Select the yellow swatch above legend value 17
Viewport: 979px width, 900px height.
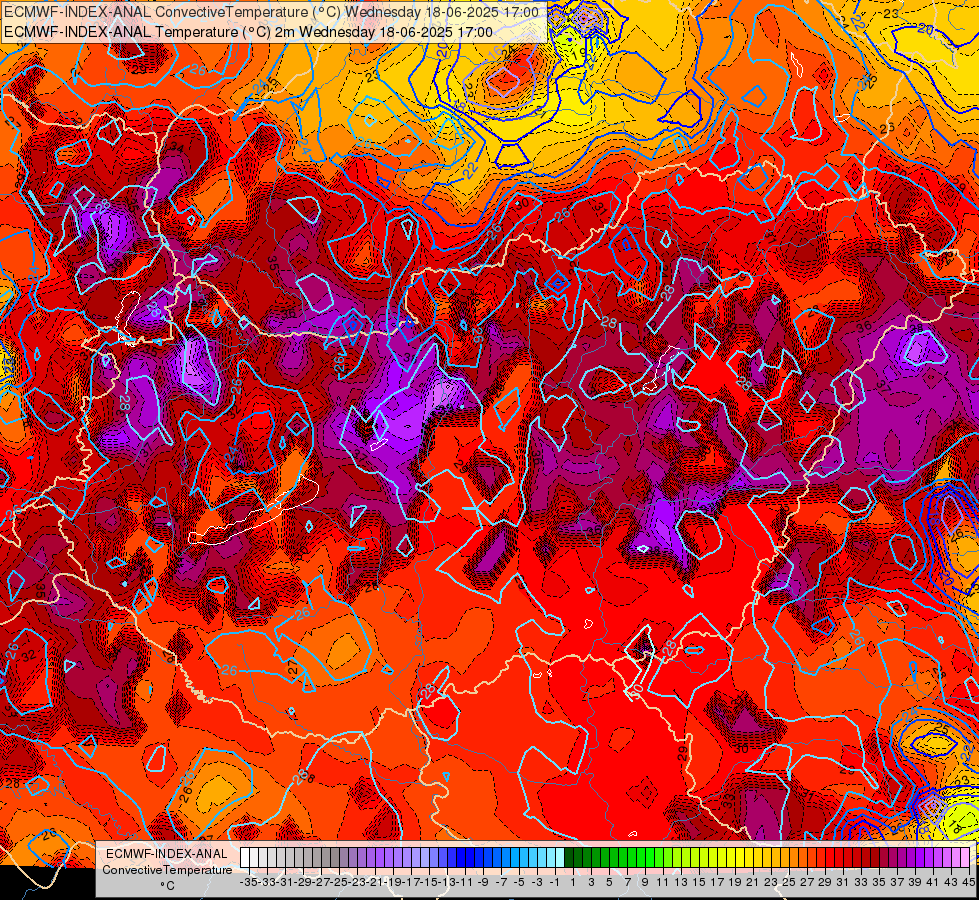click(x=713, y=858)
